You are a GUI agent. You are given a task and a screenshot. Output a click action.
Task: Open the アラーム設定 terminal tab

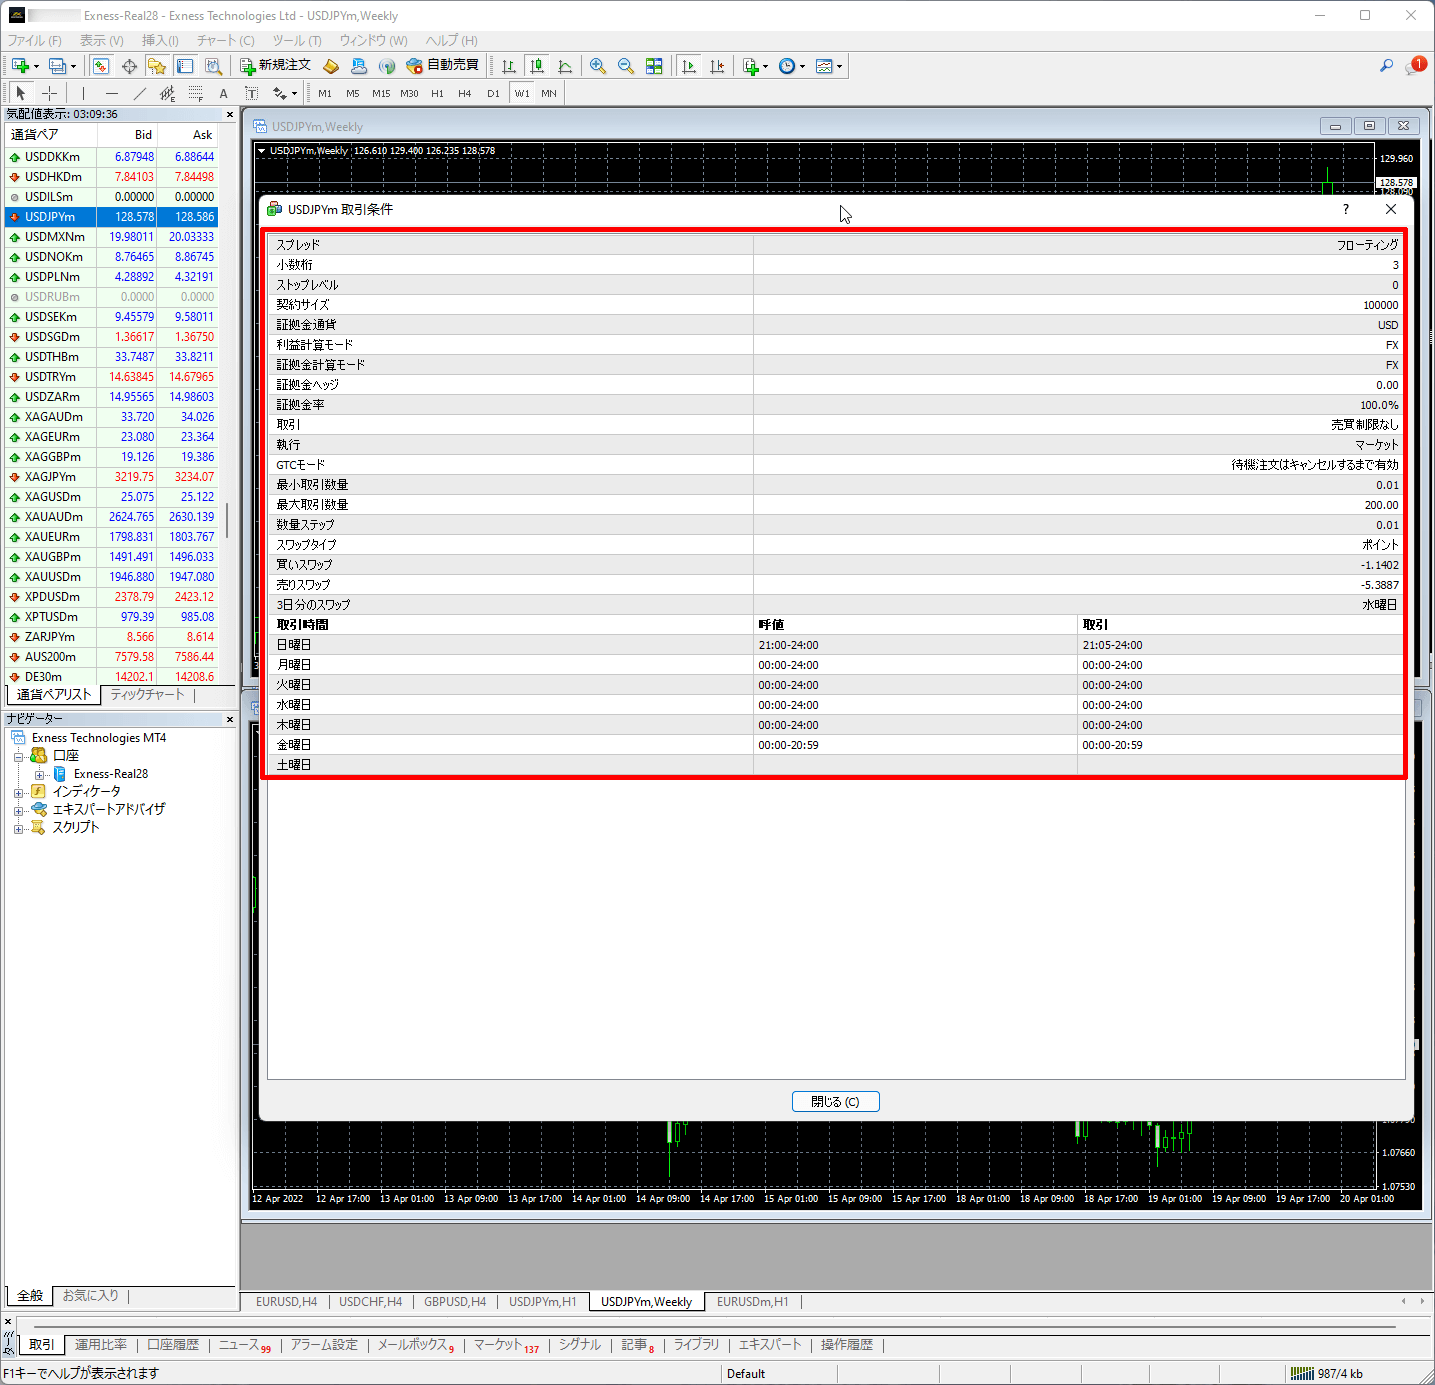coord(324,1345)
